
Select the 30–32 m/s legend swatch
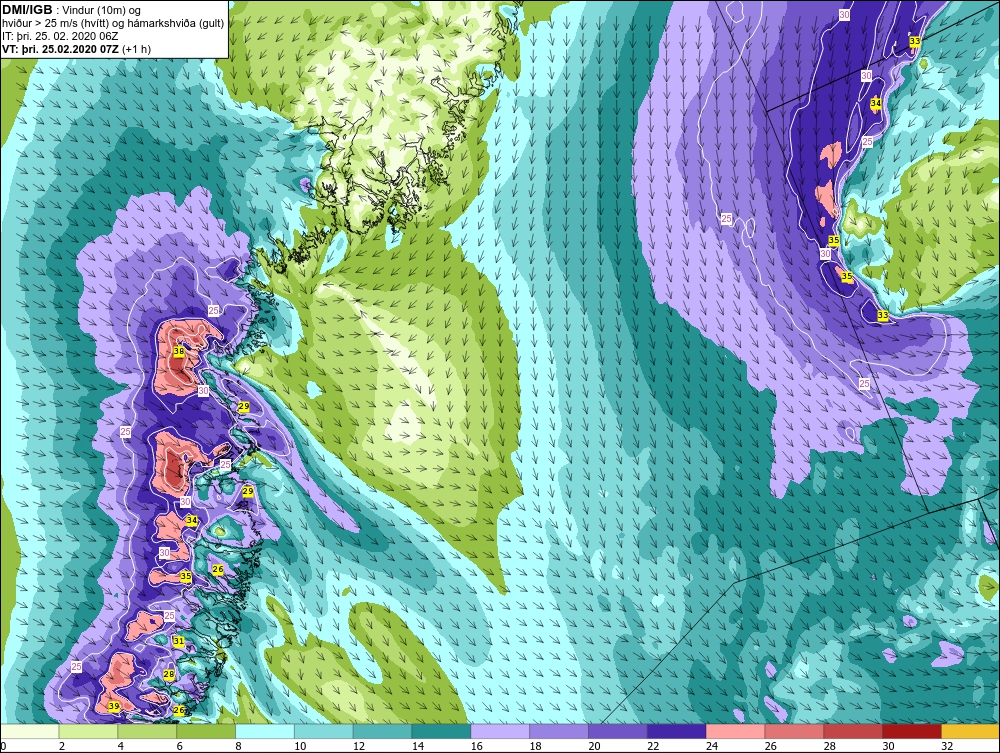tap(912, 731)
